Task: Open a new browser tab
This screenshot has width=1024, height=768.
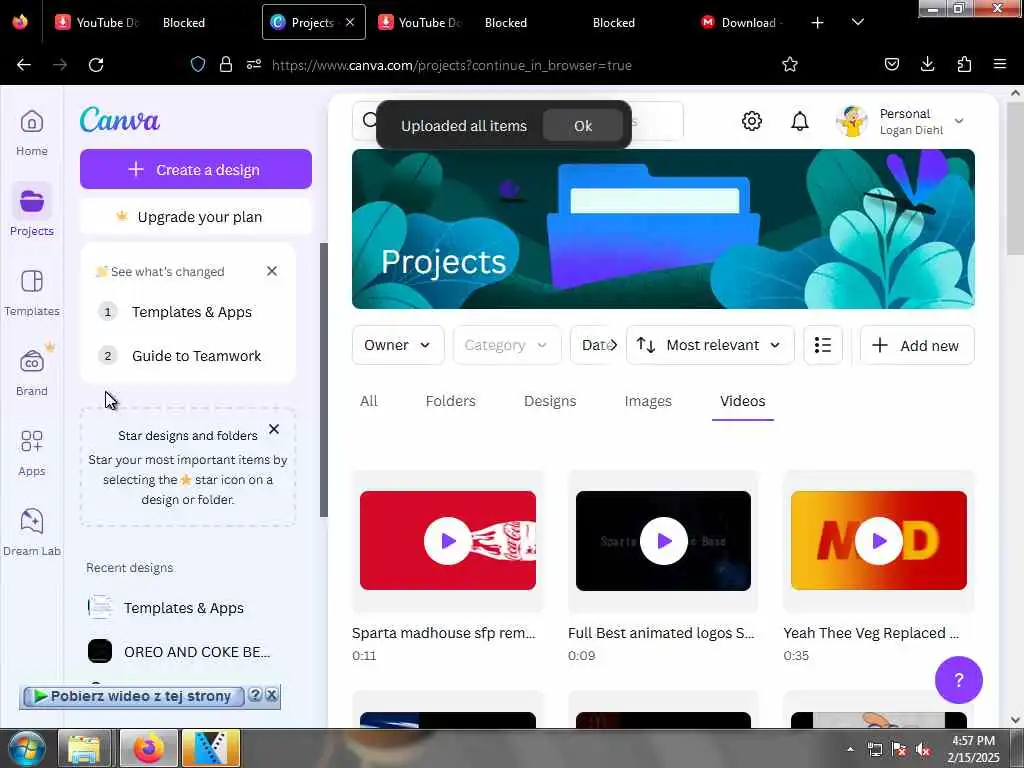Action: point(817,23)
